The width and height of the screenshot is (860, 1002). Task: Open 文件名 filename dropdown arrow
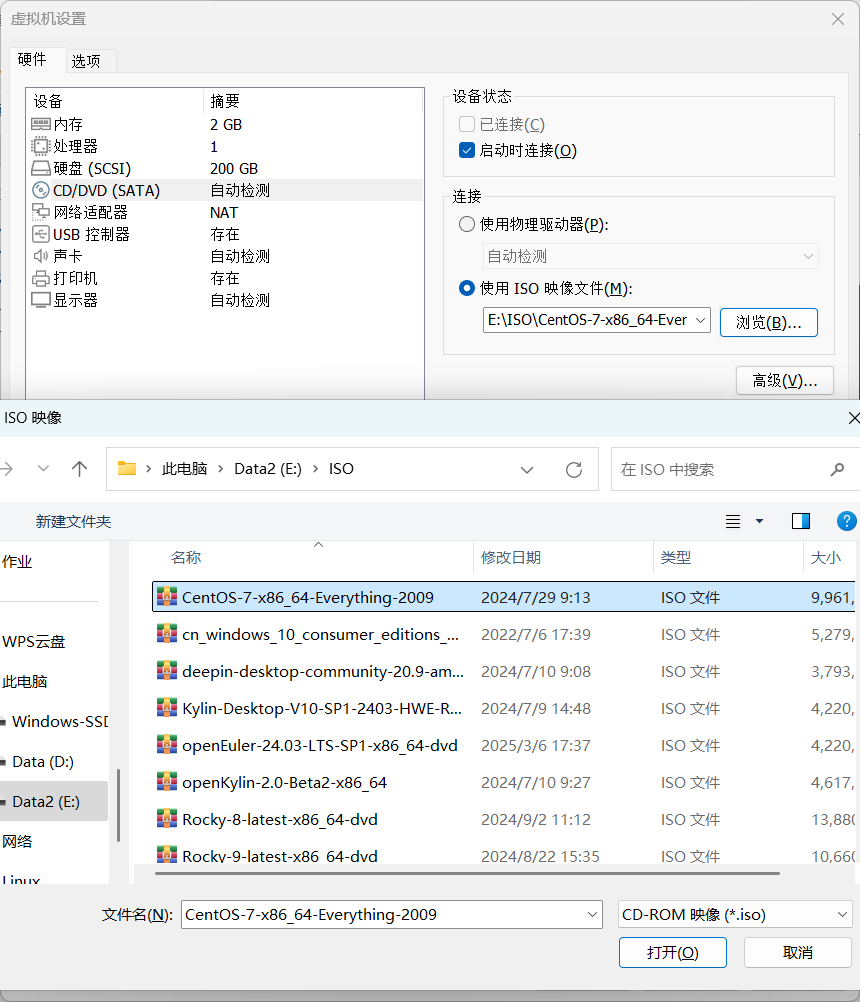pyautogui.click(x=592, y=914)
